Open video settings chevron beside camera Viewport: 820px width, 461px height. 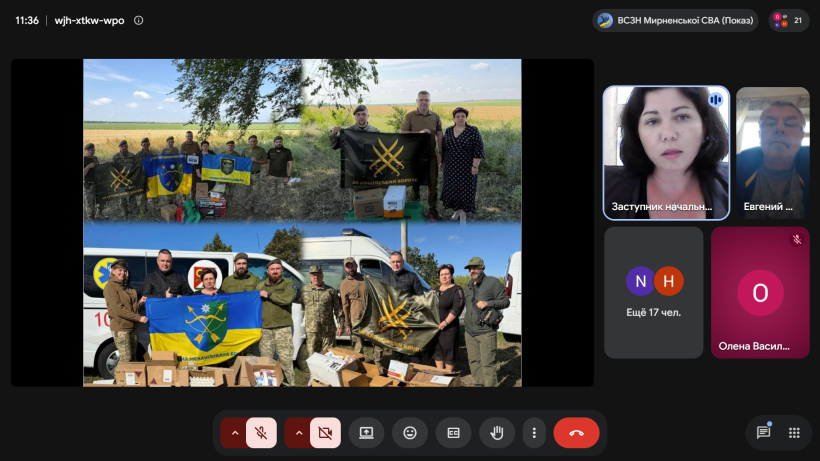coord(299,433)
